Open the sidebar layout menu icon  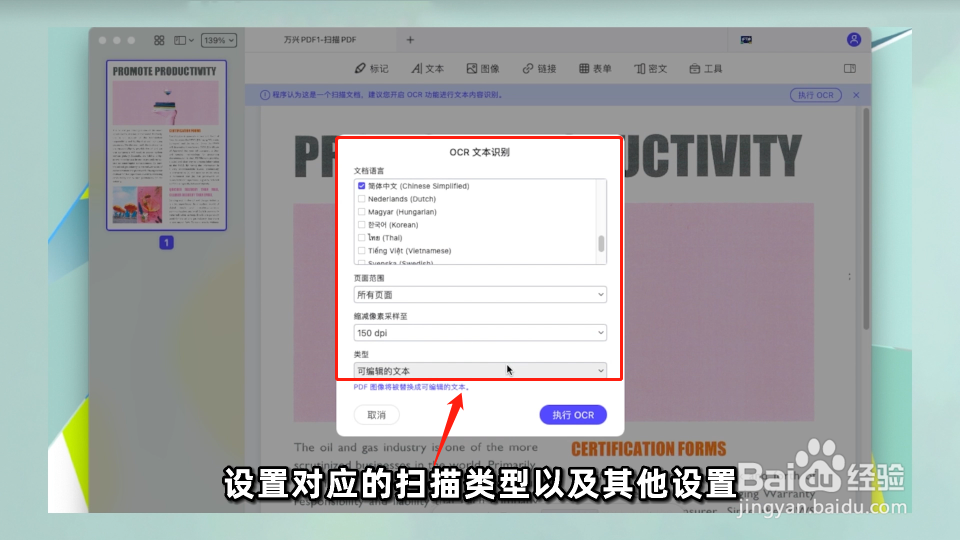tap(184, 40)
